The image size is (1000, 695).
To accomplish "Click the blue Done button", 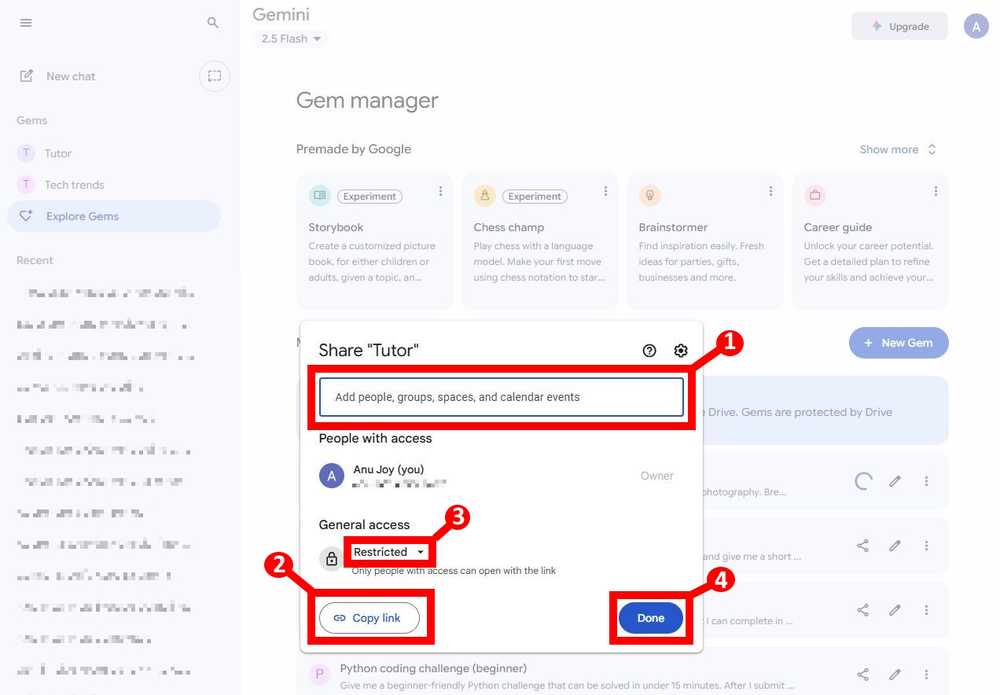I will pyautogui.click(x=651, y=618).
